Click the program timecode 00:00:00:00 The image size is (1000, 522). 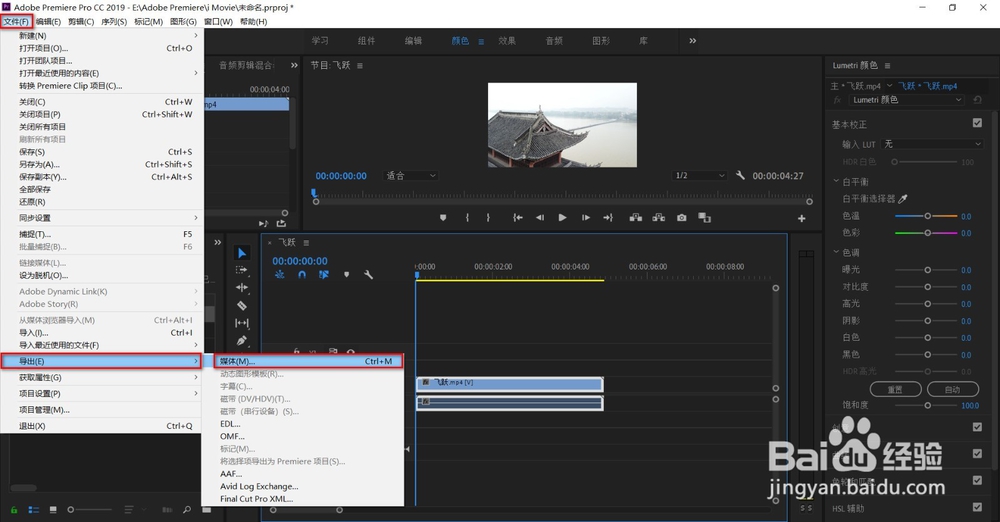341,176
